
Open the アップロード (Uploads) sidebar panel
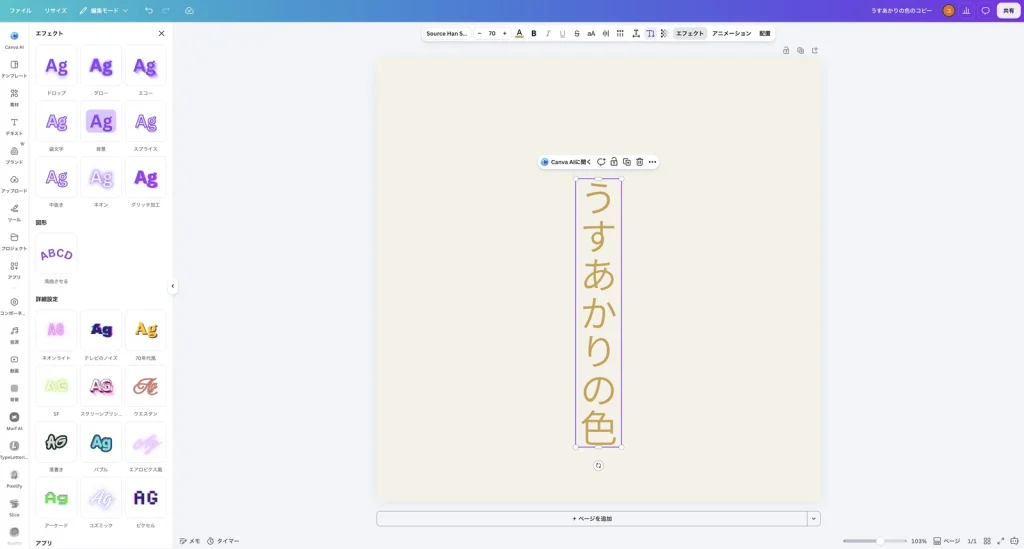(14, 183)
